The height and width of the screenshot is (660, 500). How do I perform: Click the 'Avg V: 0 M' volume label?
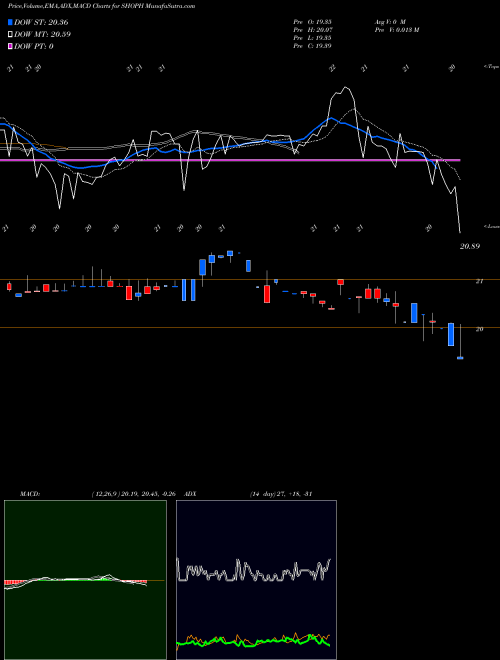pos(390,22)
